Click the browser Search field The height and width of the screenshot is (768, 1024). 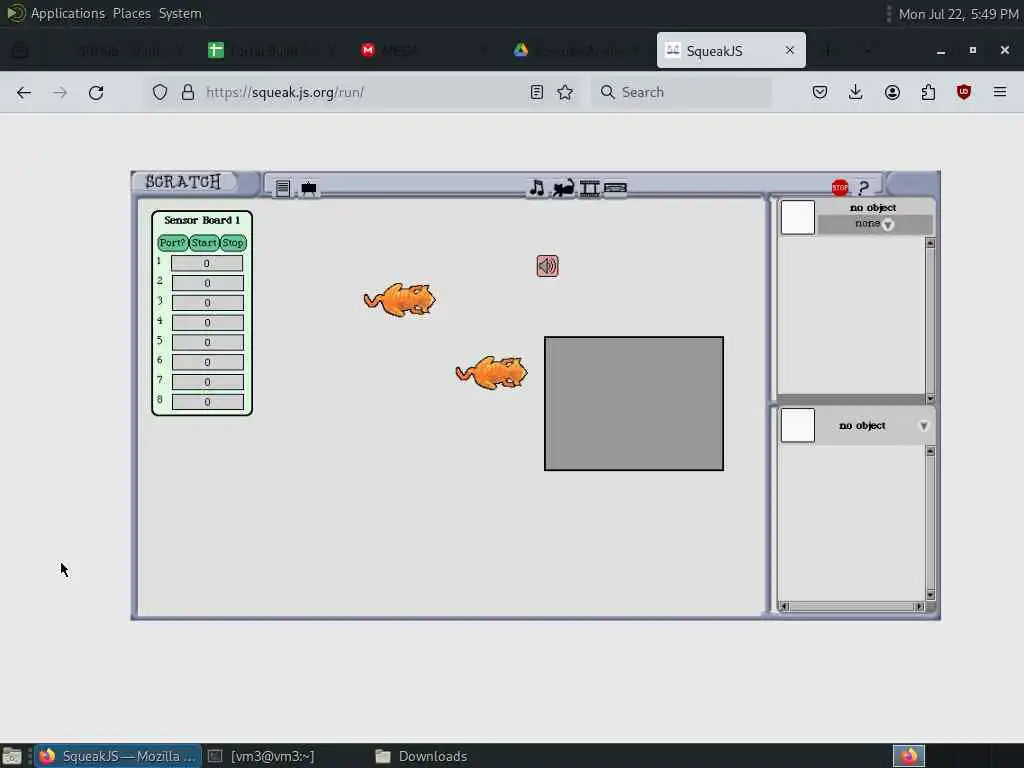pyautogui.click(x=681, y=92)
